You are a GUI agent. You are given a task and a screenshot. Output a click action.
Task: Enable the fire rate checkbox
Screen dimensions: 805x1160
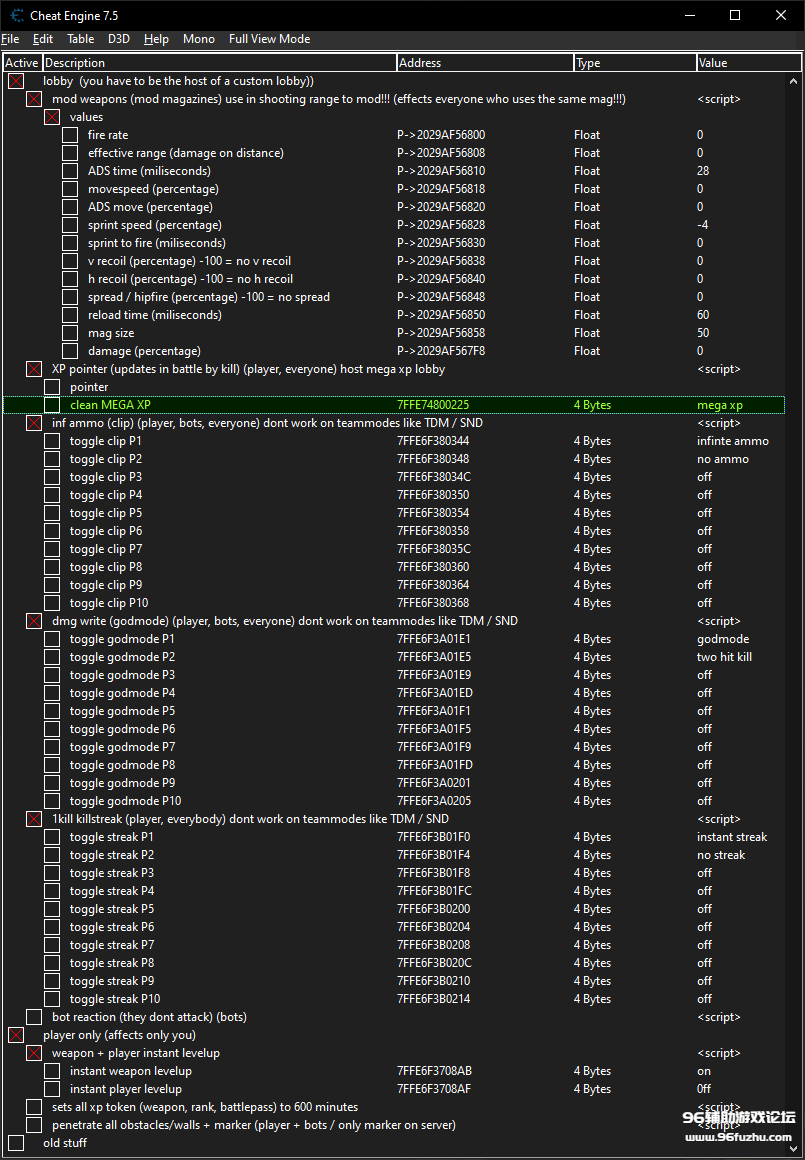70,135
